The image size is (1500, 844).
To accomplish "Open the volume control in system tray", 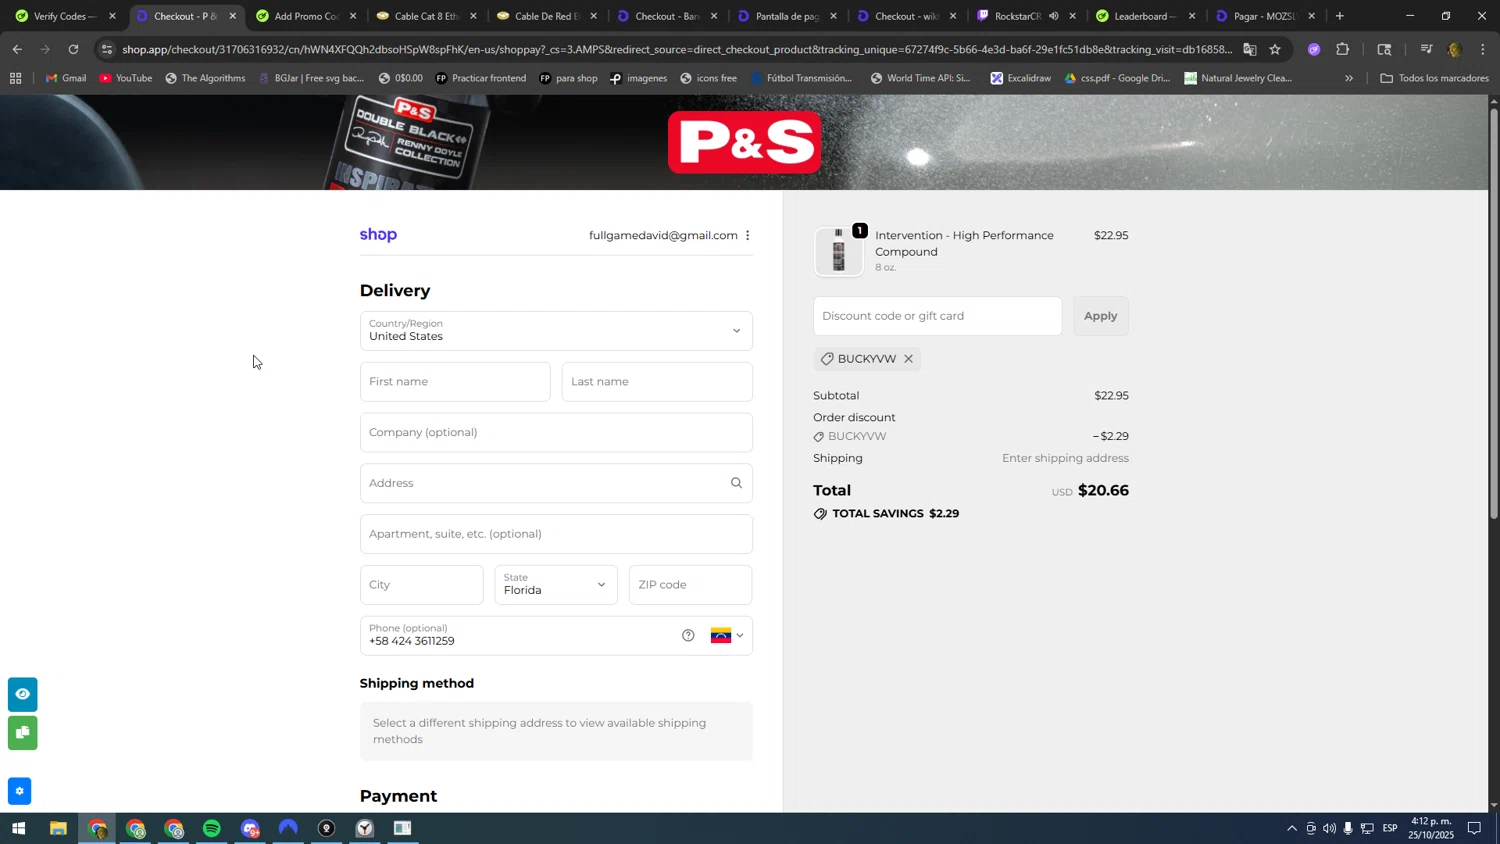I will coord(1329,829).
